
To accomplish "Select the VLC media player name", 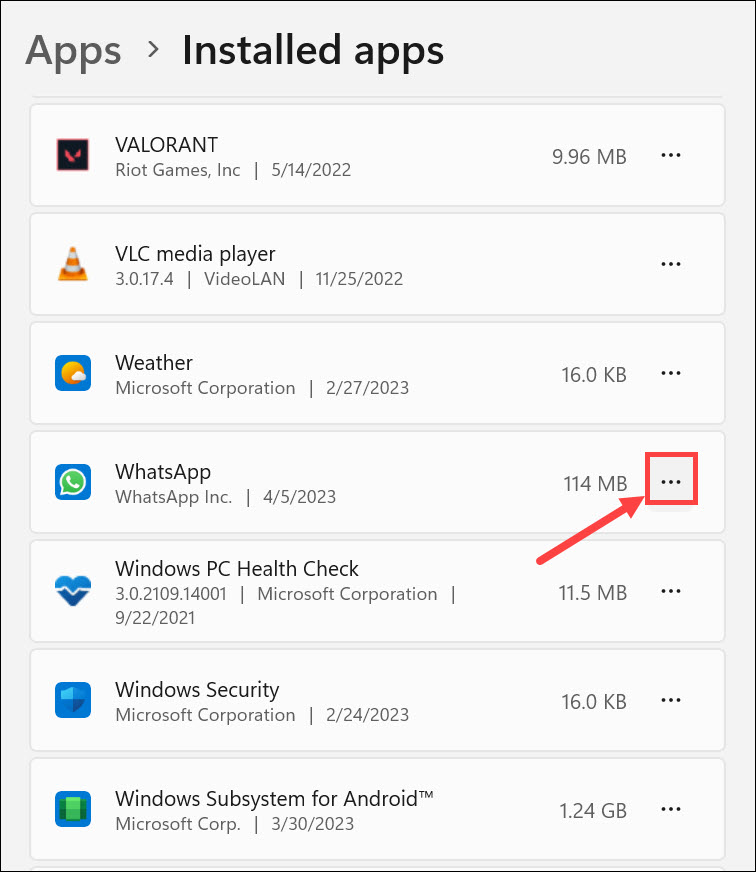I will [x=195, y=254].
